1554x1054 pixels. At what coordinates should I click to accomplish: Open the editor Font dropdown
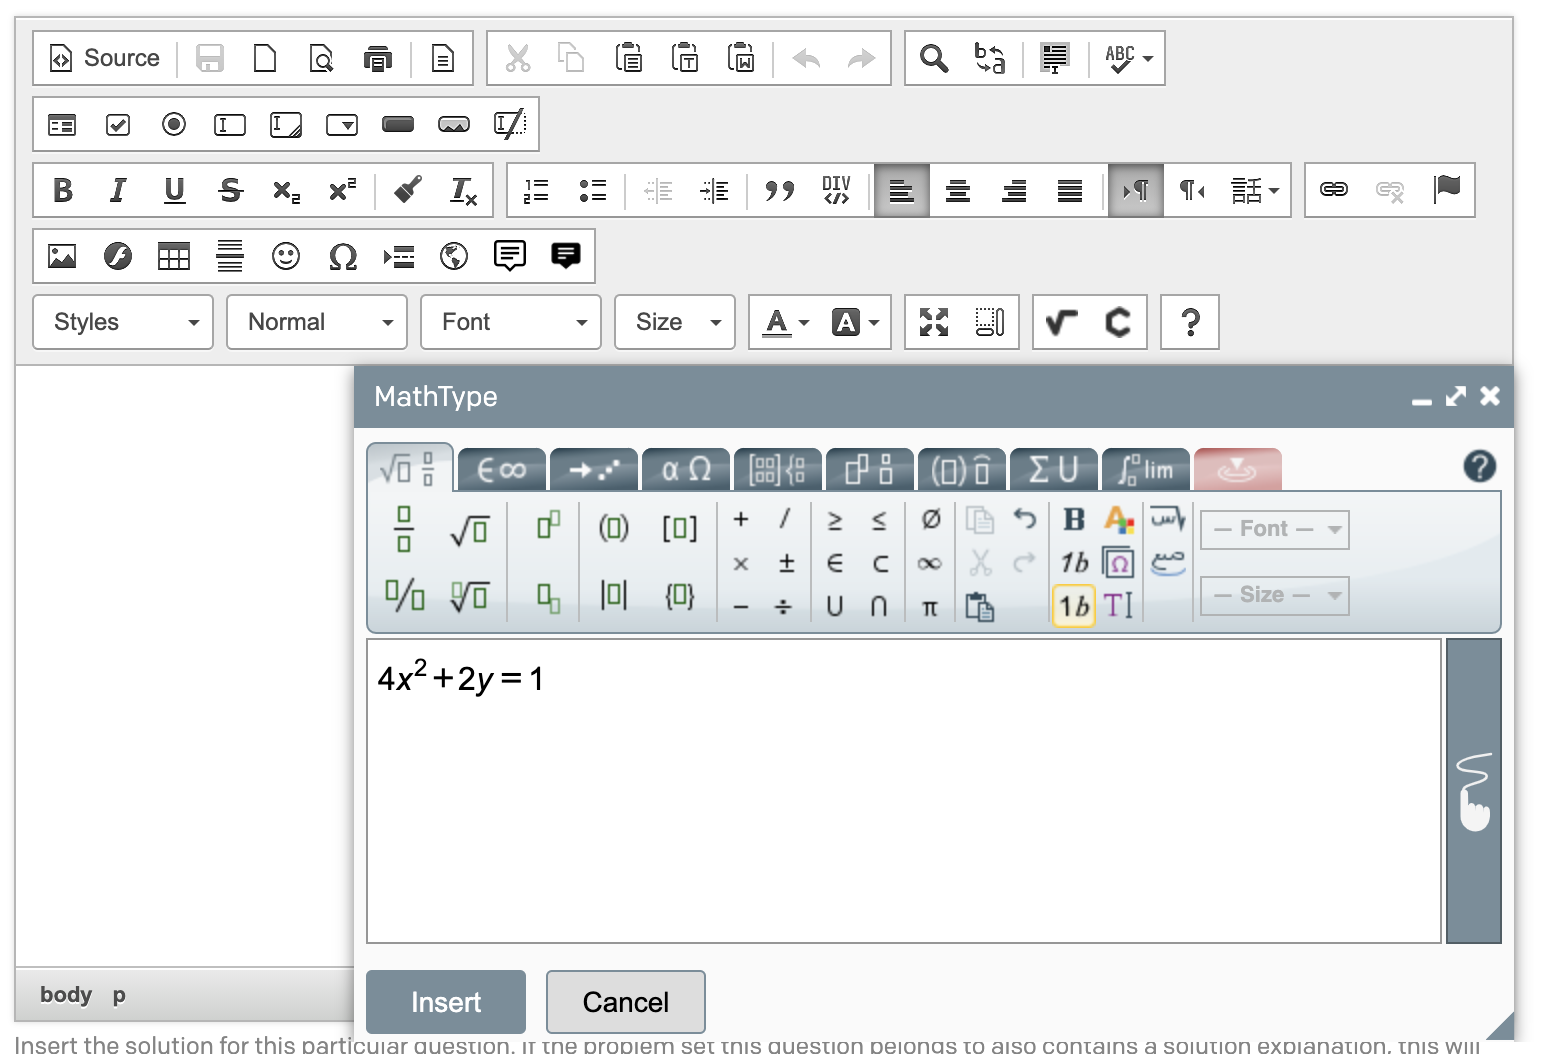511,322
